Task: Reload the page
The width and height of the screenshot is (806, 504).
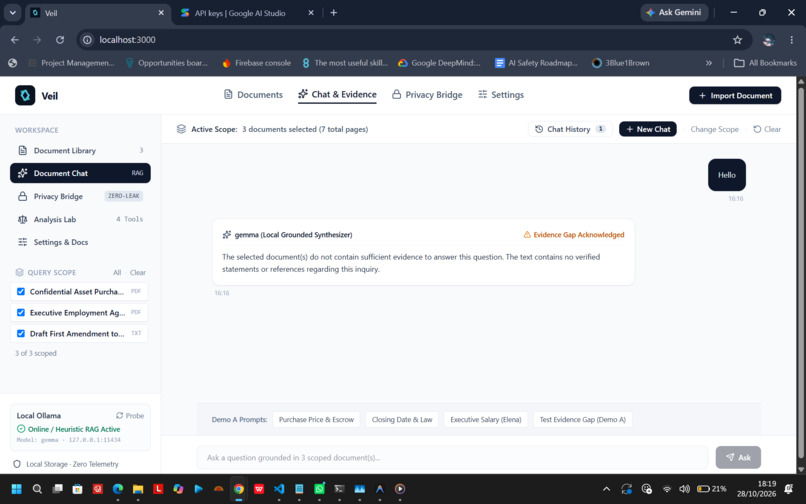Action: [60, 40]
